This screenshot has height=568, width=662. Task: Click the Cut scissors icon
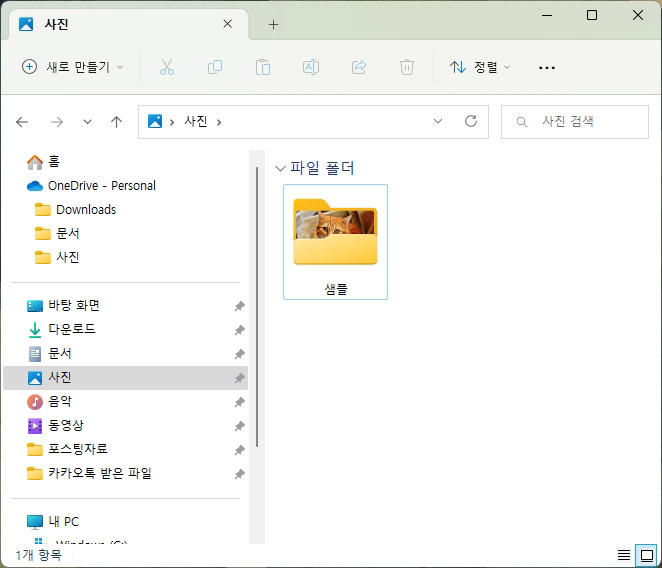point(167,67)
